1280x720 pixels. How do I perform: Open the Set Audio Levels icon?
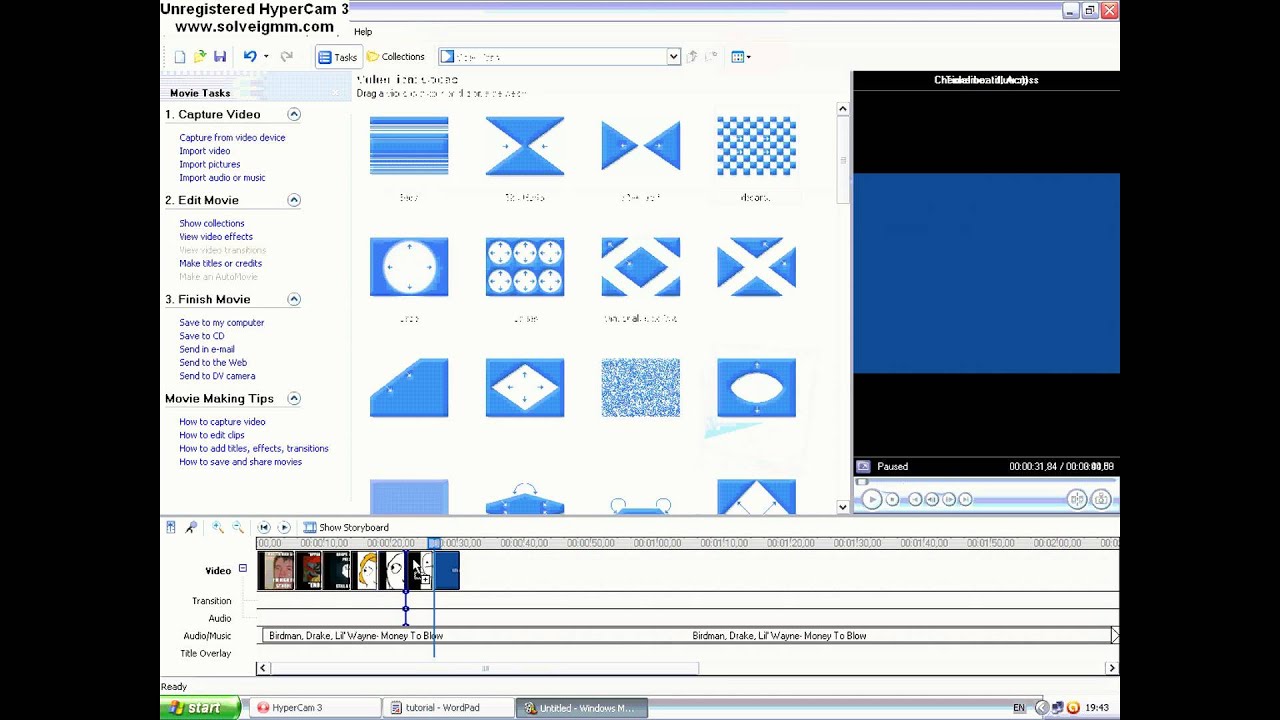(x=171, y=527)
